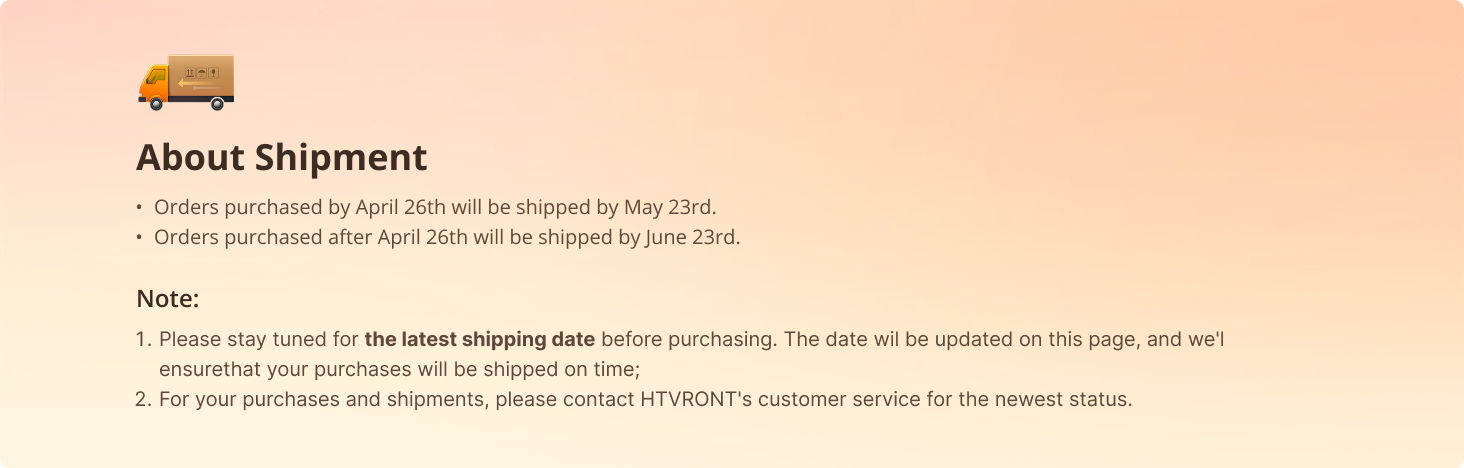Click the "About Shipment" heading
The image size is (1464, 468).
(x=281, y=158)
